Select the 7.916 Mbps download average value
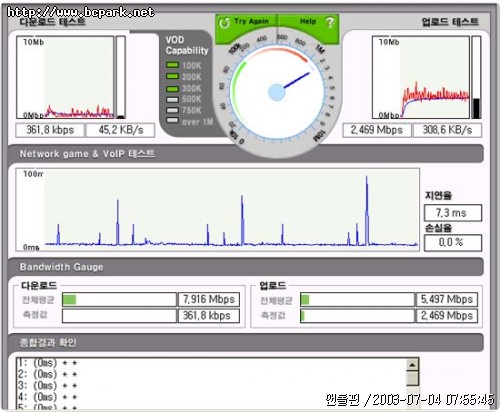Viewport: 500px width, 412px height. pyautogui.click(x=209, y=299)
